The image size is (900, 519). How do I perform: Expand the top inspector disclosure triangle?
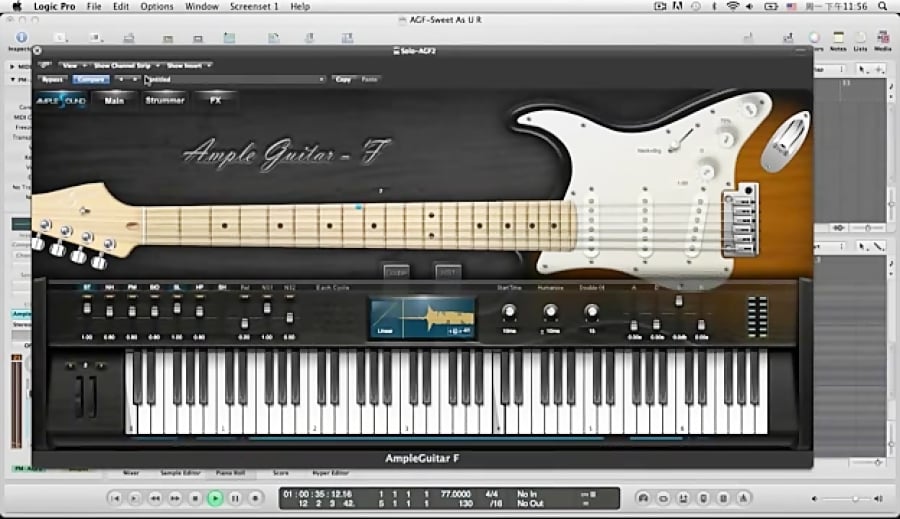click(x=13, y=67)
